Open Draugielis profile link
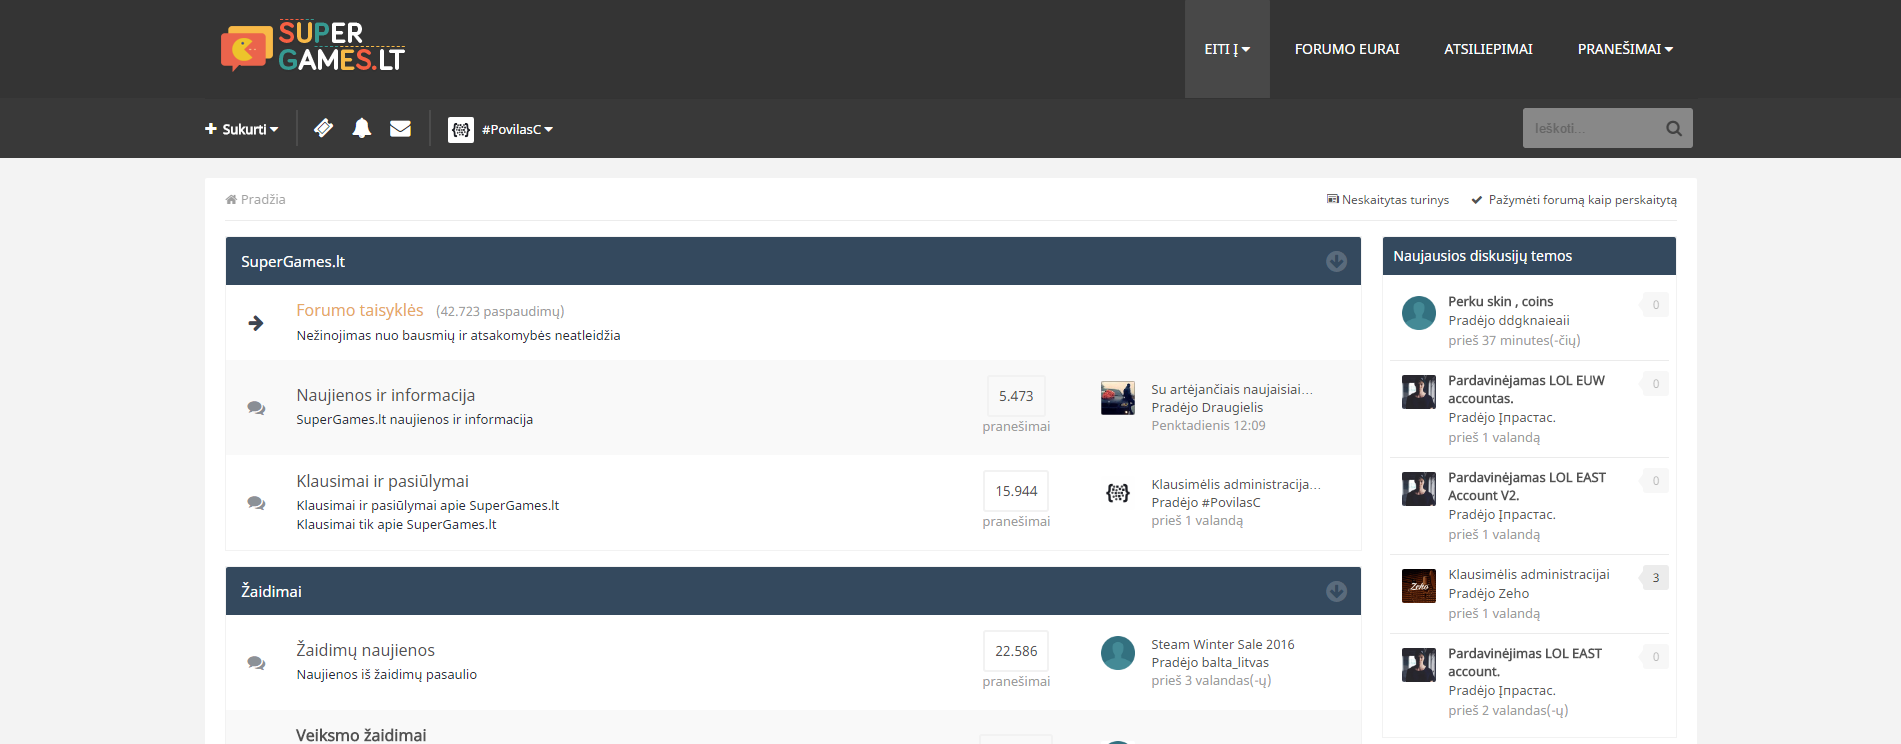The height and width of the screenshot is (744, 1901). [x=1232, y=407]
